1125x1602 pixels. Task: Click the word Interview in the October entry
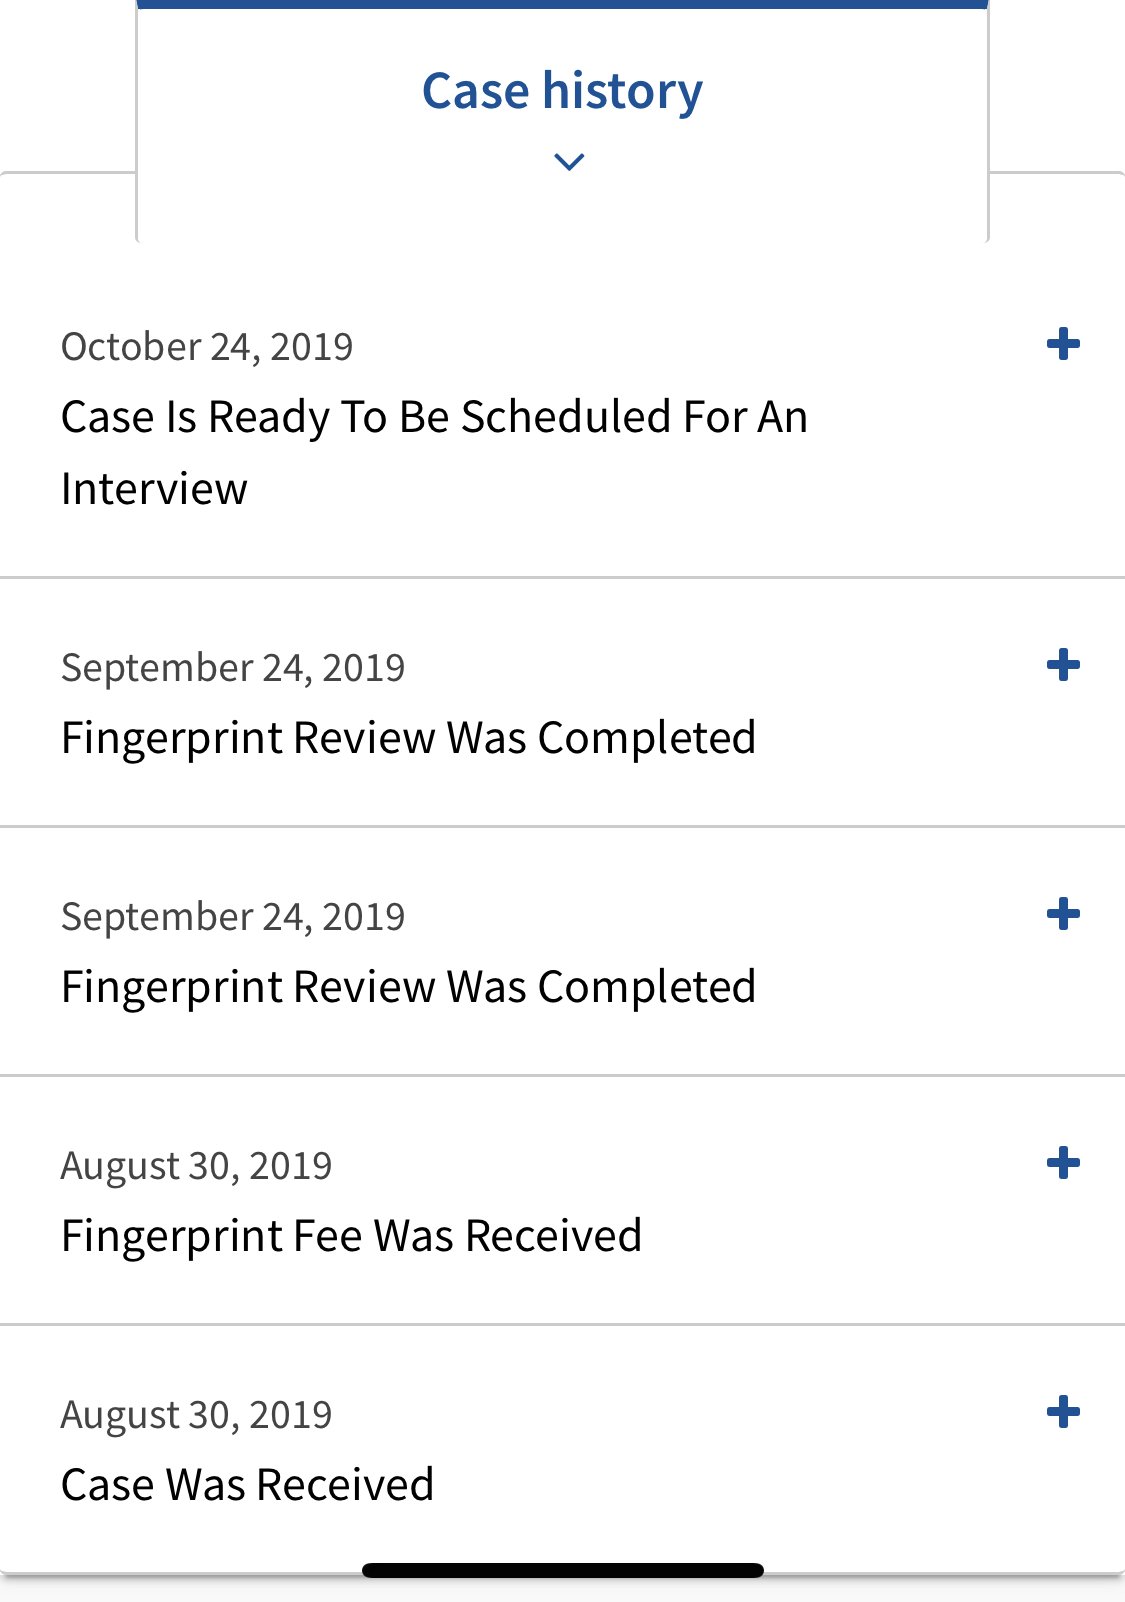pos(154,489)
